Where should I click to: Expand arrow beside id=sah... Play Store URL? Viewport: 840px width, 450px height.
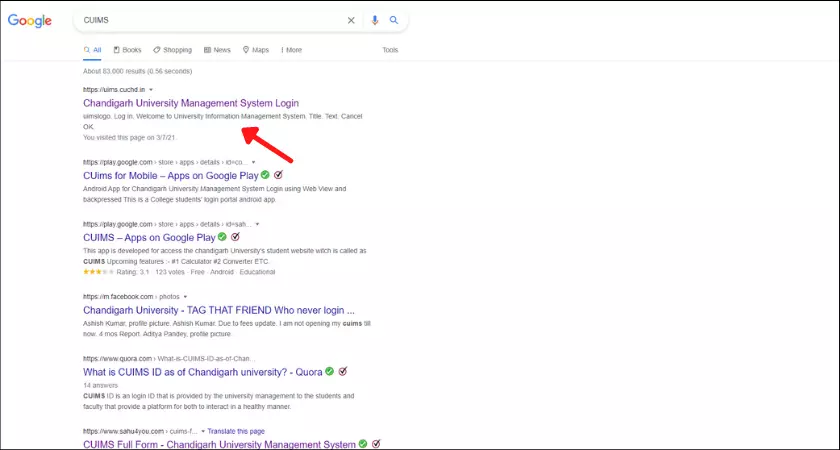click(x=257, y=224)
